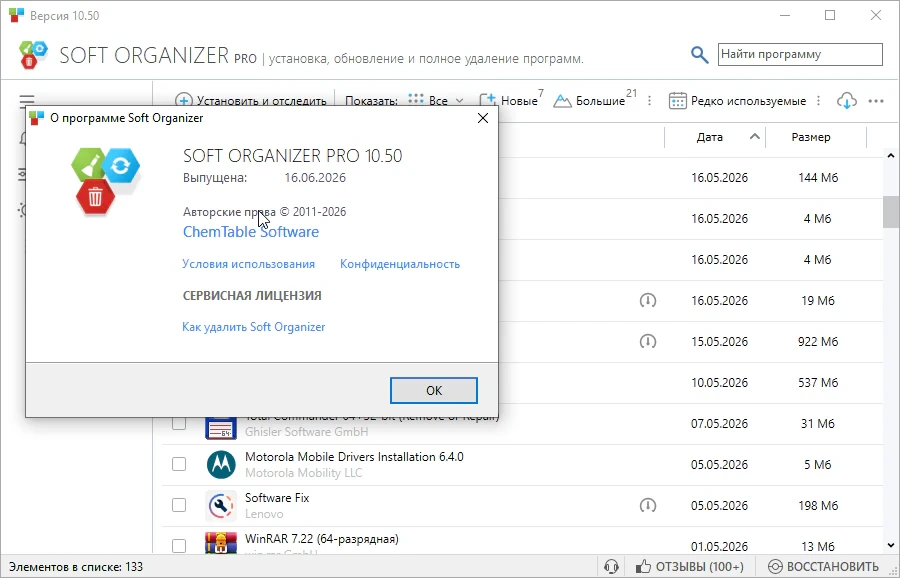Click the 537 Мб size cell

(x=818, y=382)
